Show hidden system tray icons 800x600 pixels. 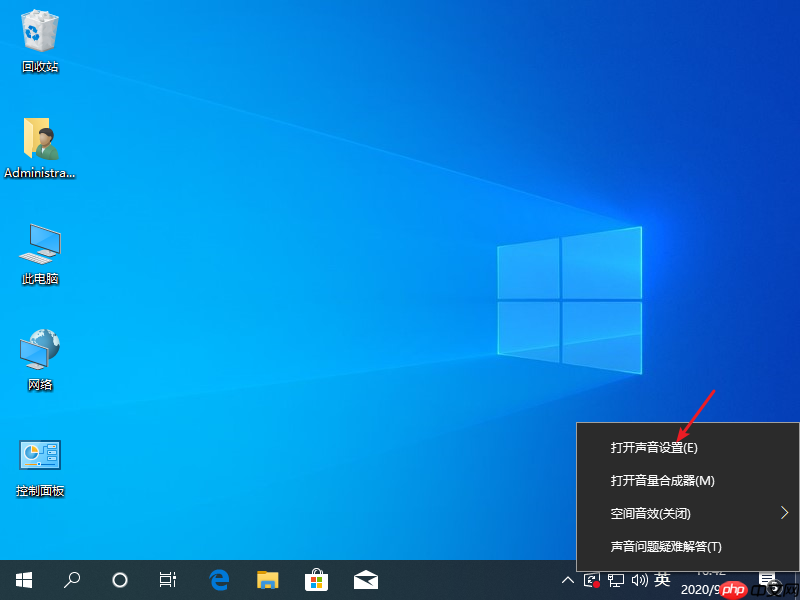pyautogui.click(x=567, y=580)
